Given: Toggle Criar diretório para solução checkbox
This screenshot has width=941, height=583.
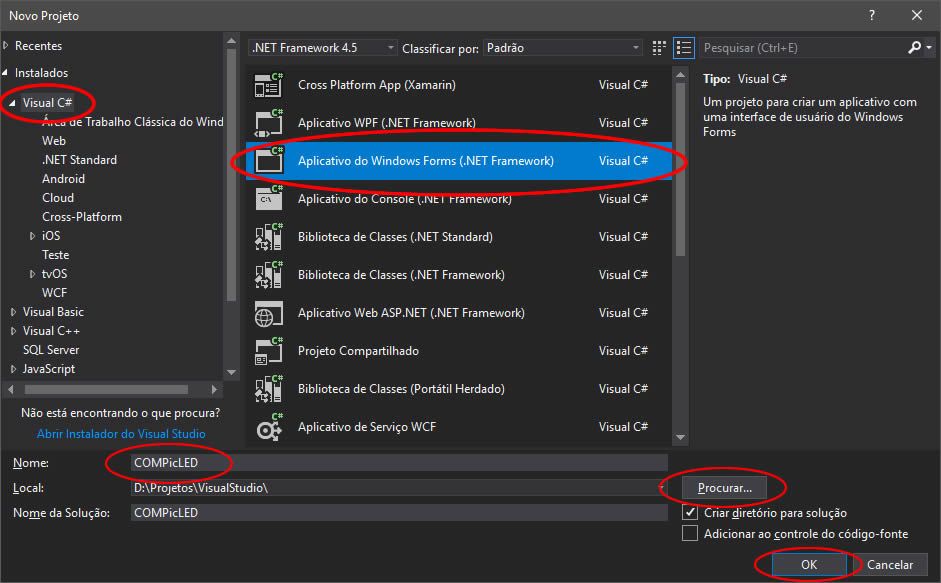Looking at the screenshot, I should coord(690,513).
